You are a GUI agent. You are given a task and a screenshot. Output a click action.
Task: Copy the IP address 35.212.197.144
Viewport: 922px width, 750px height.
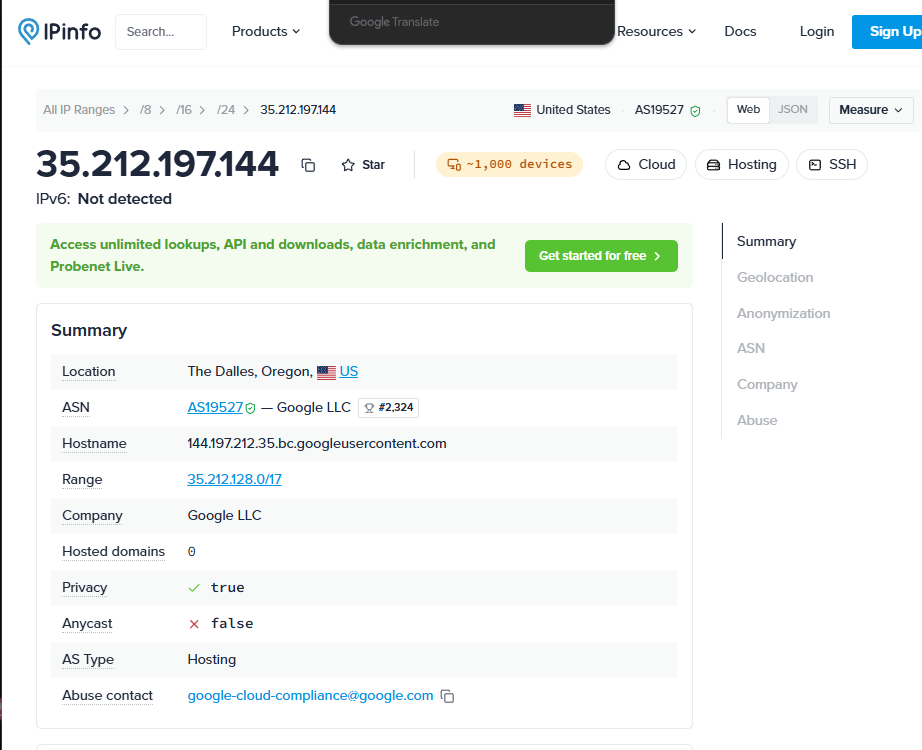click(x=308, y=165)
